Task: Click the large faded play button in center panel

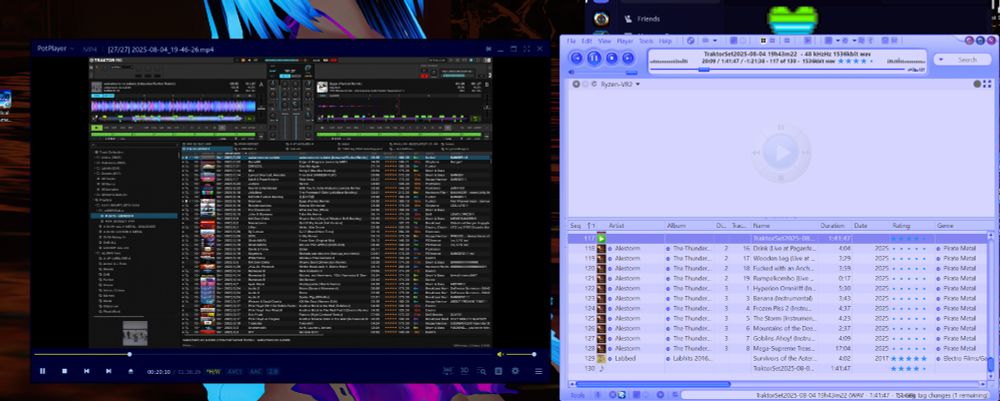Action: pos(781,153)
